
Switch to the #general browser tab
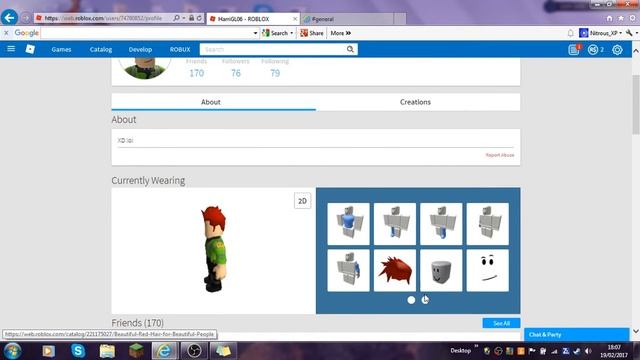click(x=347, y=19)
